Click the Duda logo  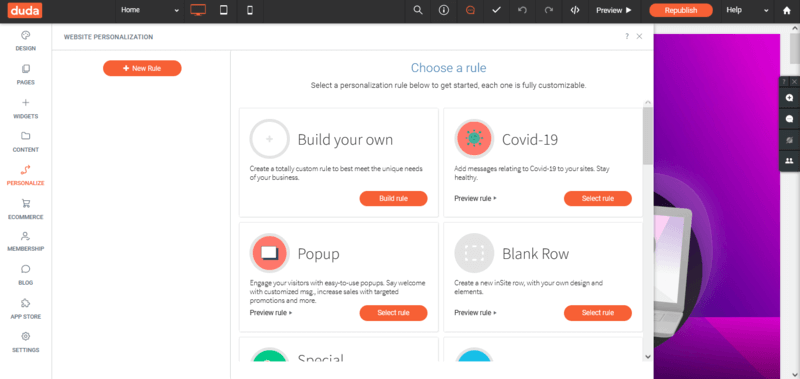point(25,10)
